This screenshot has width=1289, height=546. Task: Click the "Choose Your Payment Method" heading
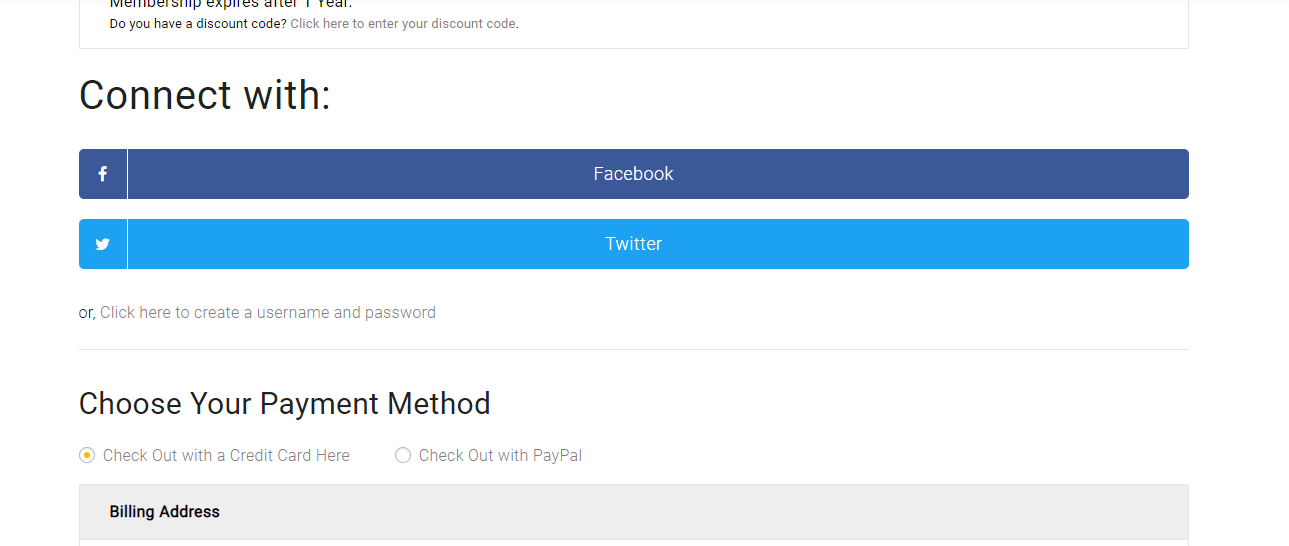tap(285, 403)
